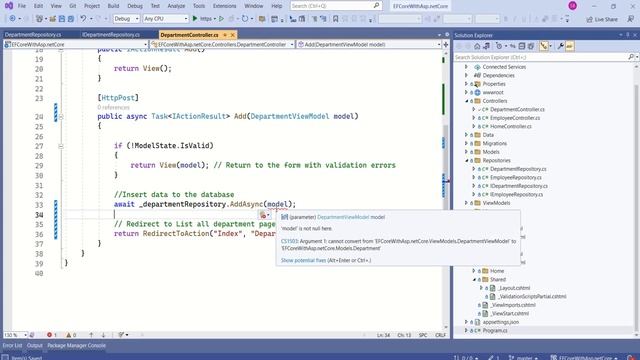This screenshot has width=640, height=360.
Task: Collapse the Add method outlining toggle
Action: [61, 117]
